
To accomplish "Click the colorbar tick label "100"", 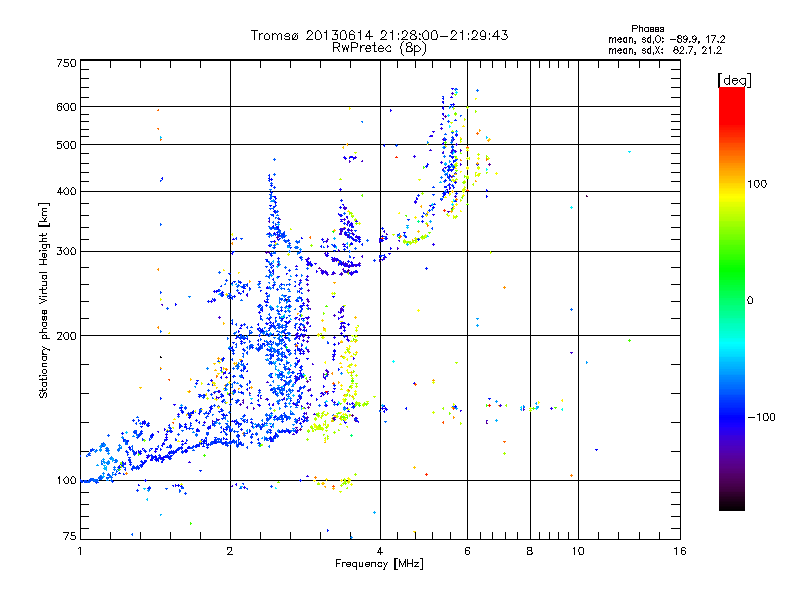I will point(757,184).
